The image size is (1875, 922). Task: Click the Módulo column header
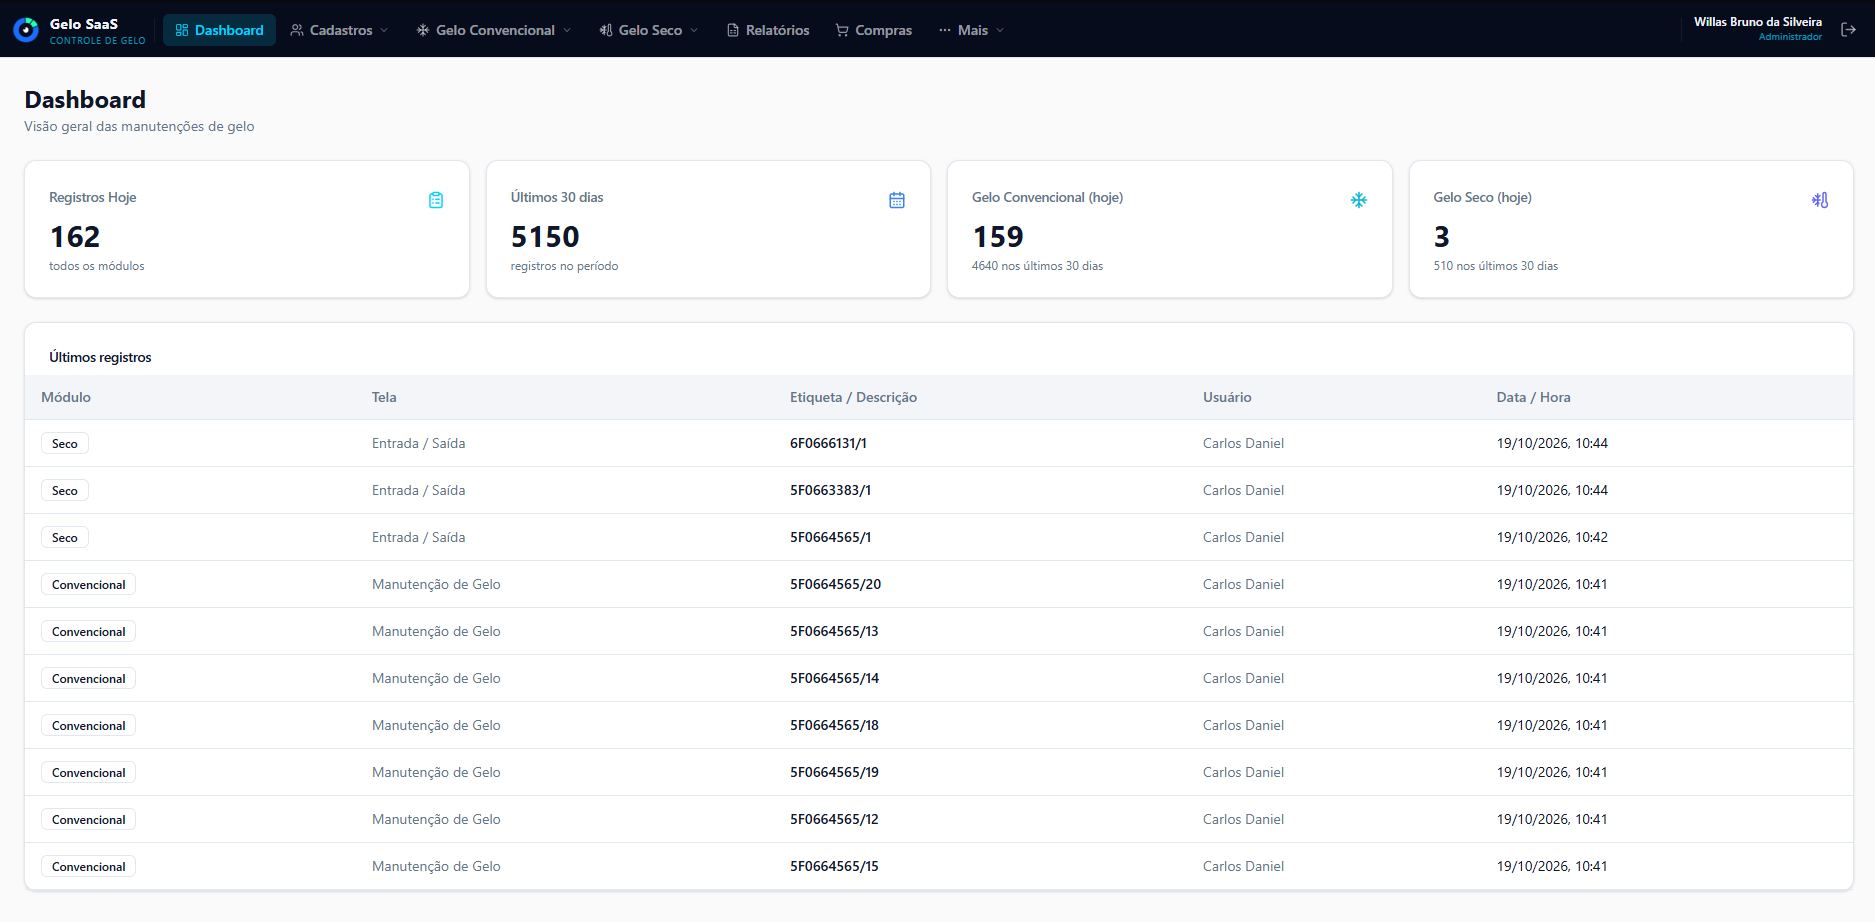tap(66, 397)
